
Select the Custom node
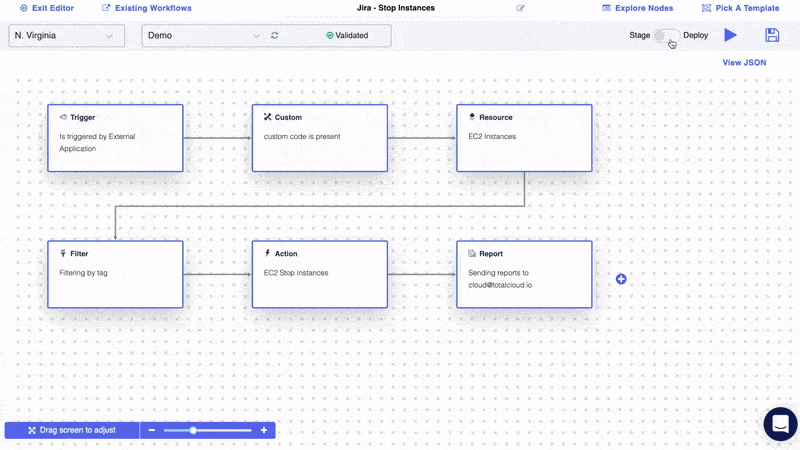click(320, 138)
